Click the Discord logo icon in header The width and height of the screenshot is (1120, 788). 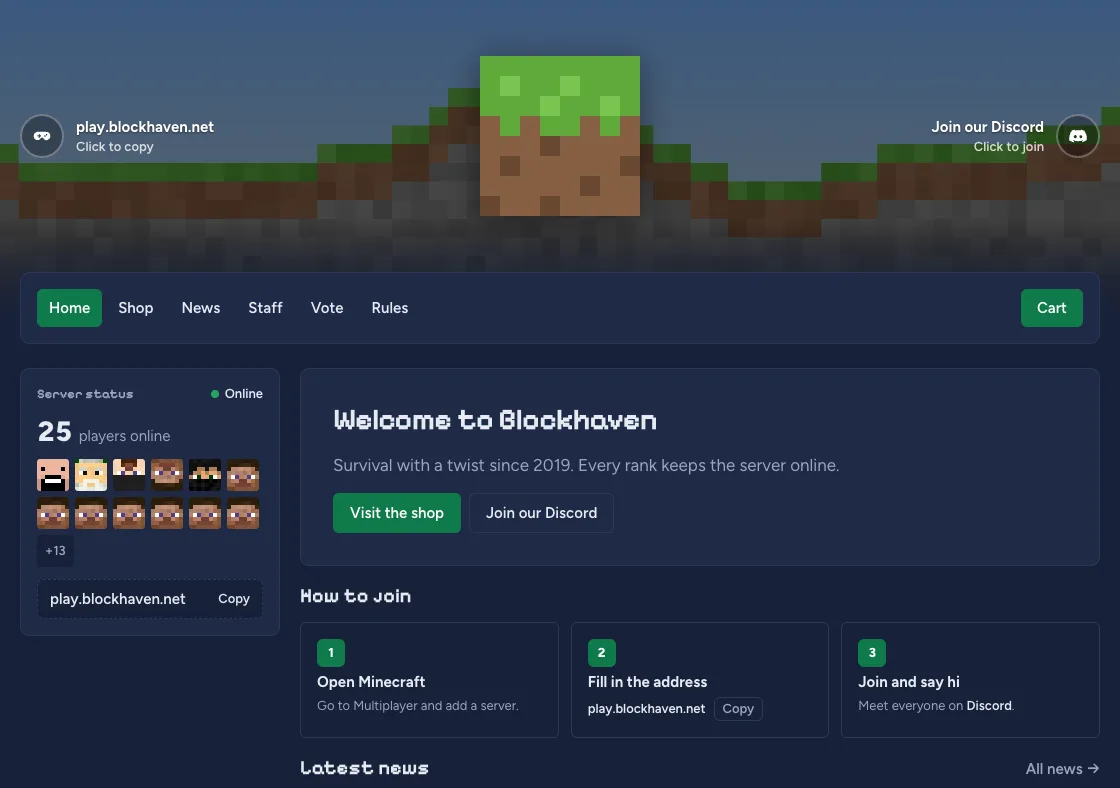1077,136
